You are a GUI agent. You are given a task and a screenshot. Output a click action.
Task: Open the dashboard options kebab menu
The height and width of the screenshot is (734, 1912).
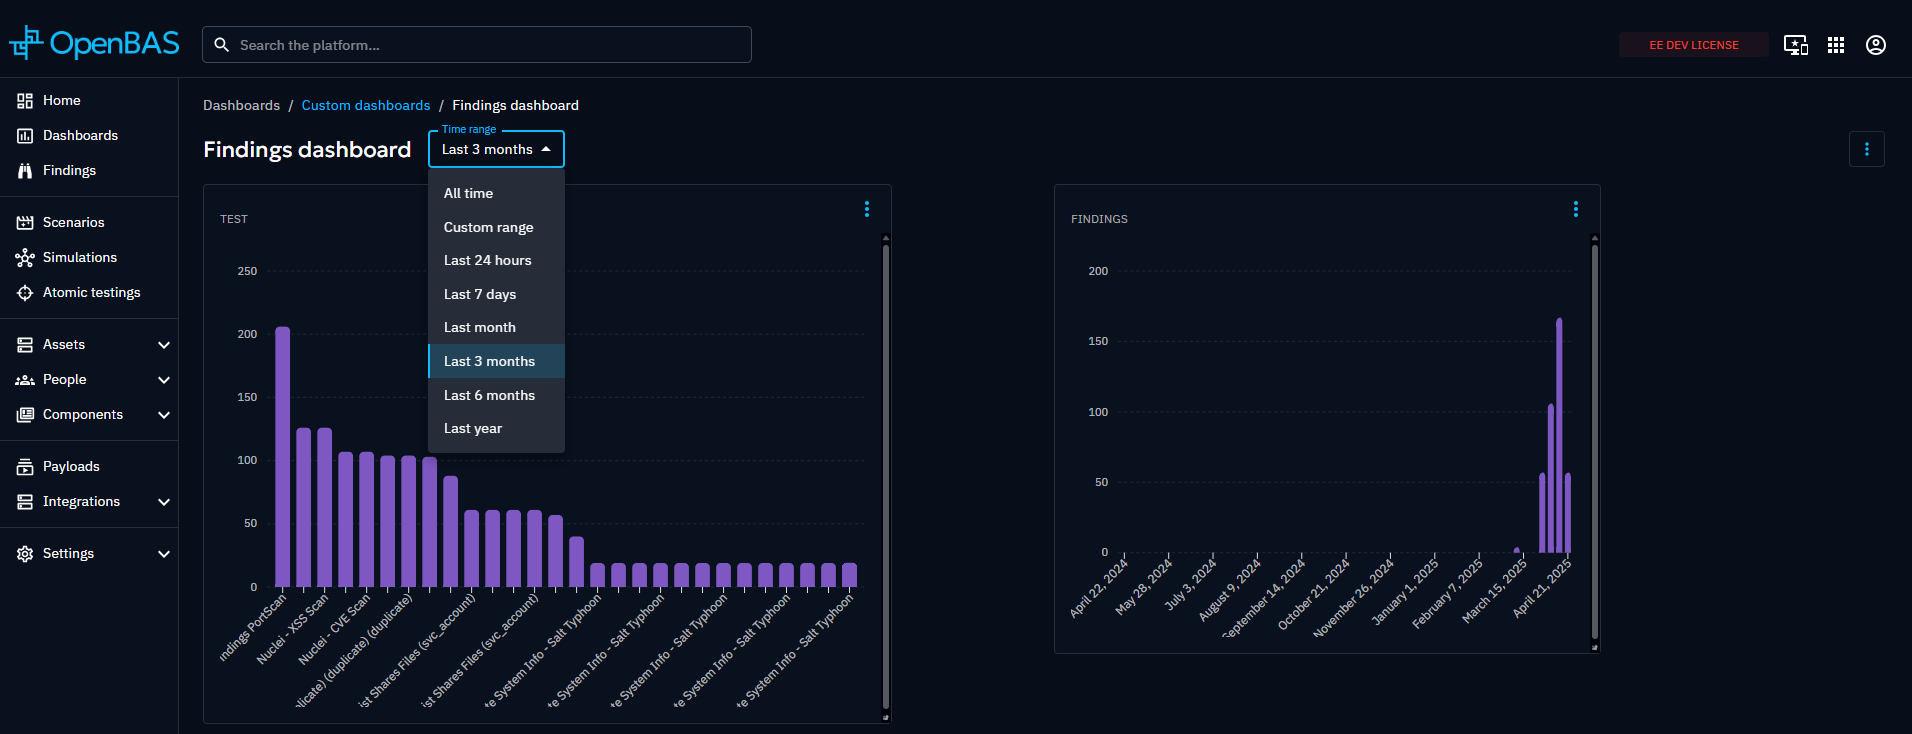point(1867,149)
